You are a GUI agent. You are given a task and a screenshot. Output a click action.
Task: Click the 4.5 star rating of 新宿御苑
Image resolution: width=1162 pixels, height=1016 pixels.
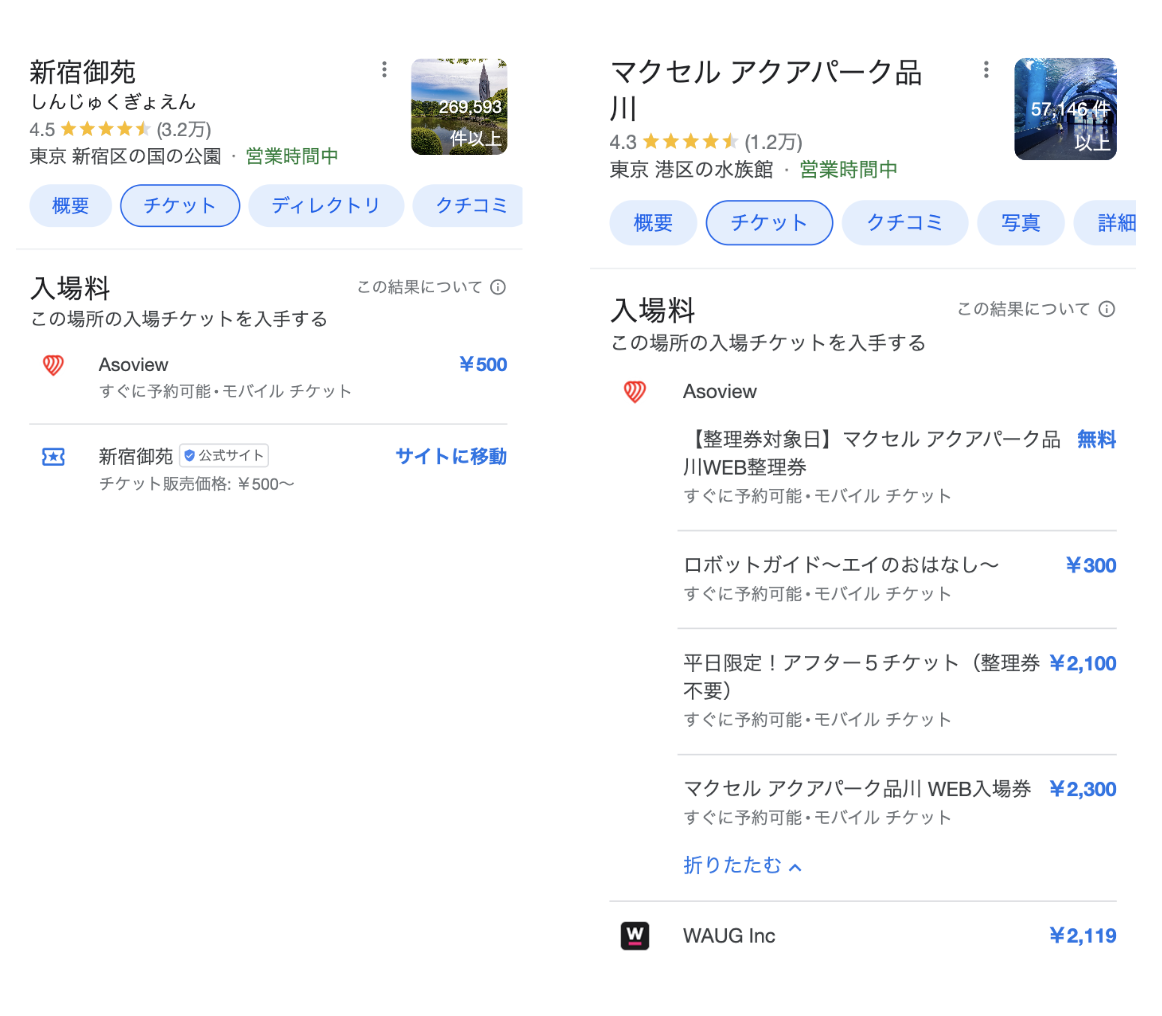pos(90,130)
